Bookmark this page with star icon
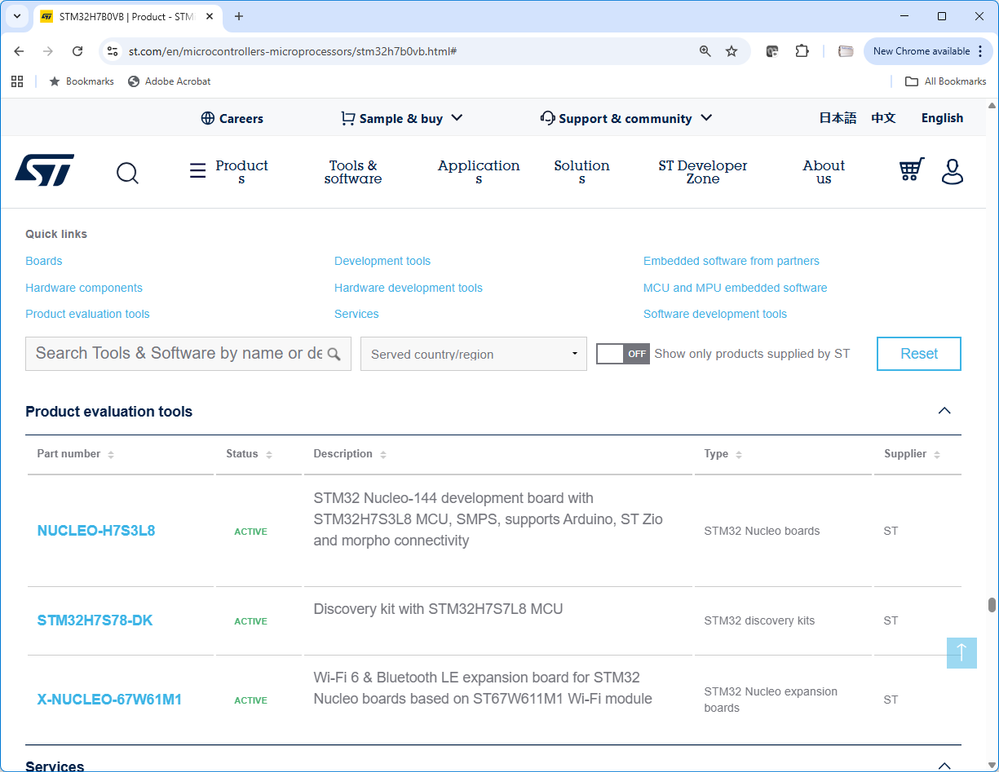Screen dimensions: 999x772 pos(731,51)
